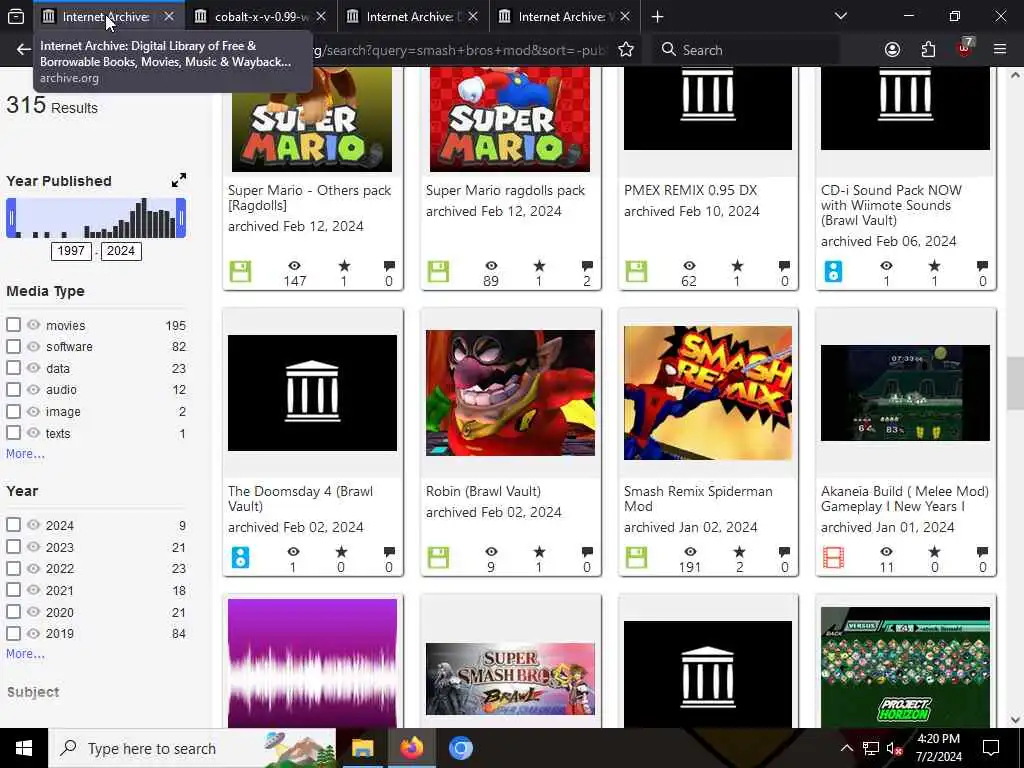Click the audio speaker icon on The Doomsday 4 card
This screenshot has width=1024, height=768.
tap(240, 558)
